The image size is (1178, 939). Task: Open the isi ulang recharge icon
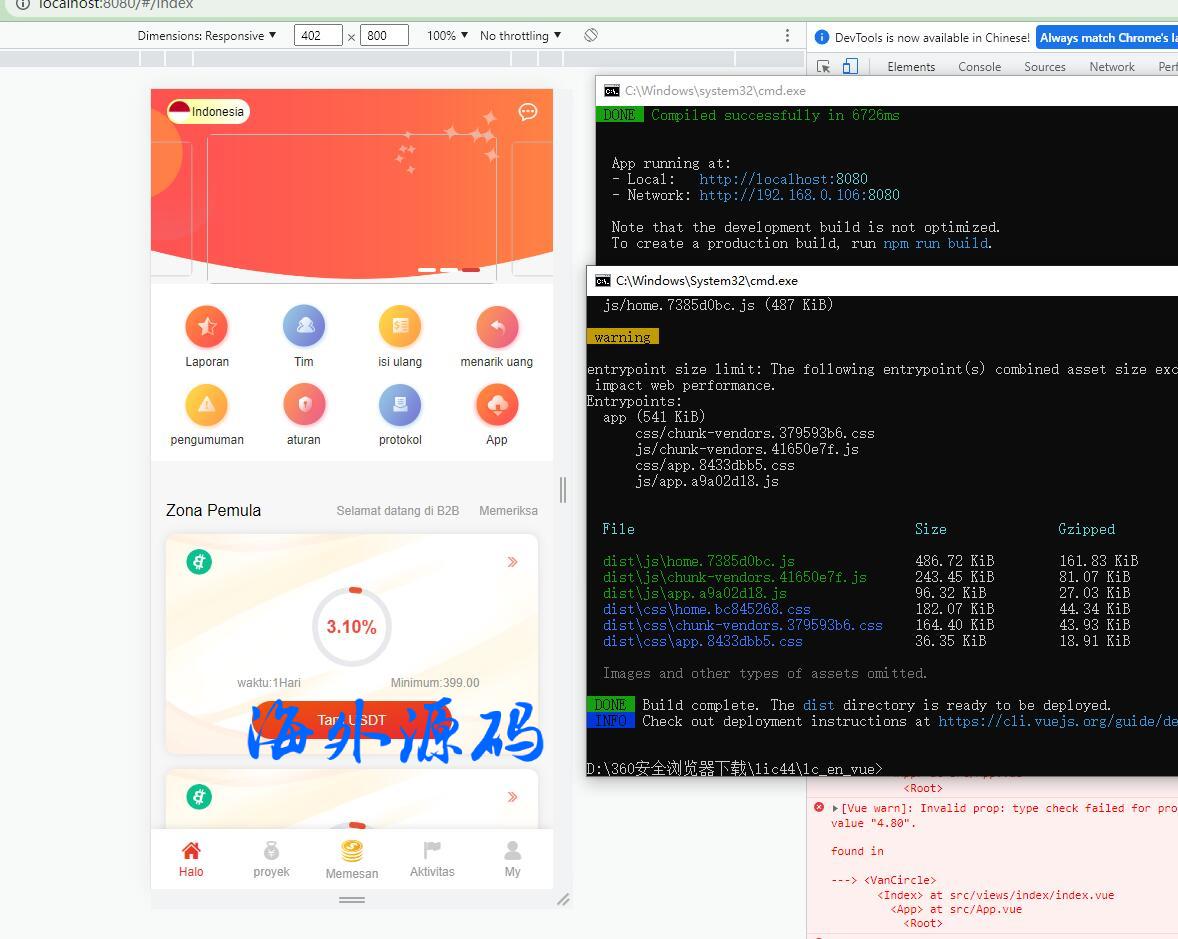pos(400,327)
